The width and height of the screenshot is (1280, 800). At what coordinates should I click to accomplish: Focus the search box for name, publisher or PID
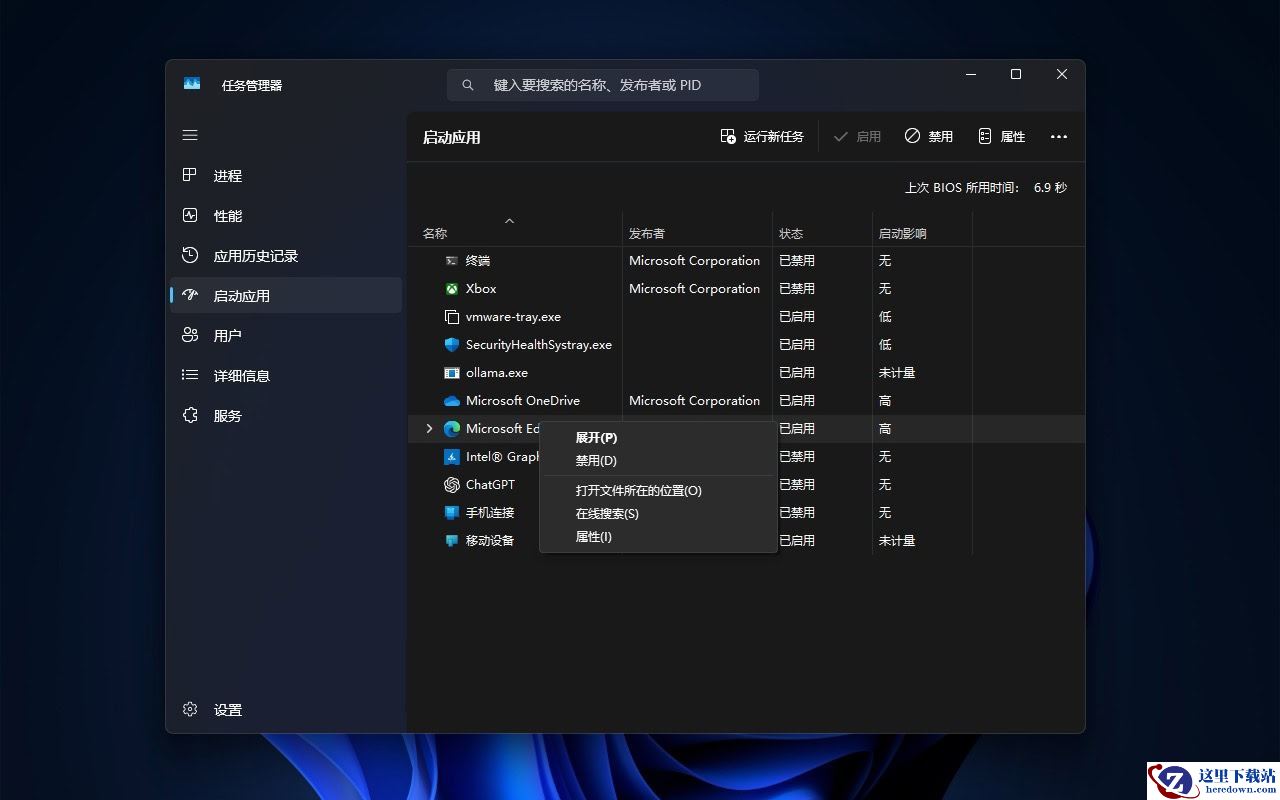click(x=603, y=85)
